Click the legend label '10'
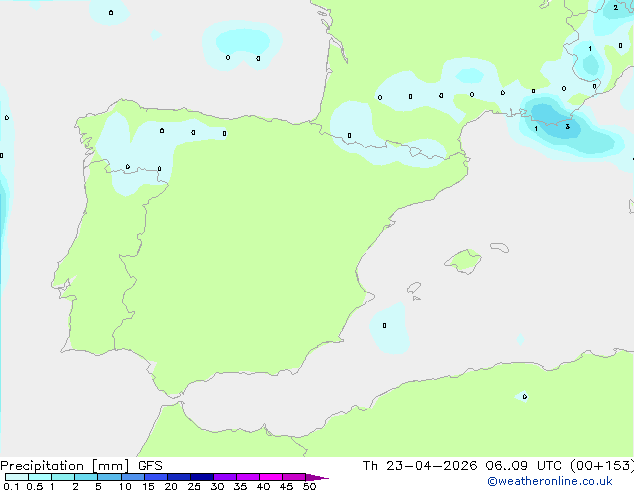 pyautogui.click(x=125, y=486)
